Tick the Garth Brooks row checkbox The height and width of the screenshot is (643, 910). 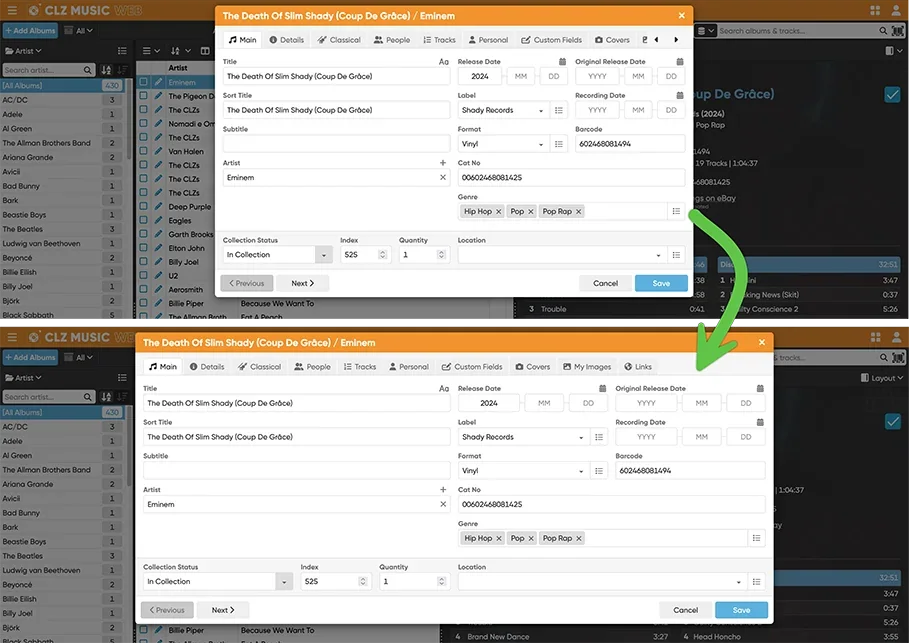pyautogui.click(x=143, y=234)
